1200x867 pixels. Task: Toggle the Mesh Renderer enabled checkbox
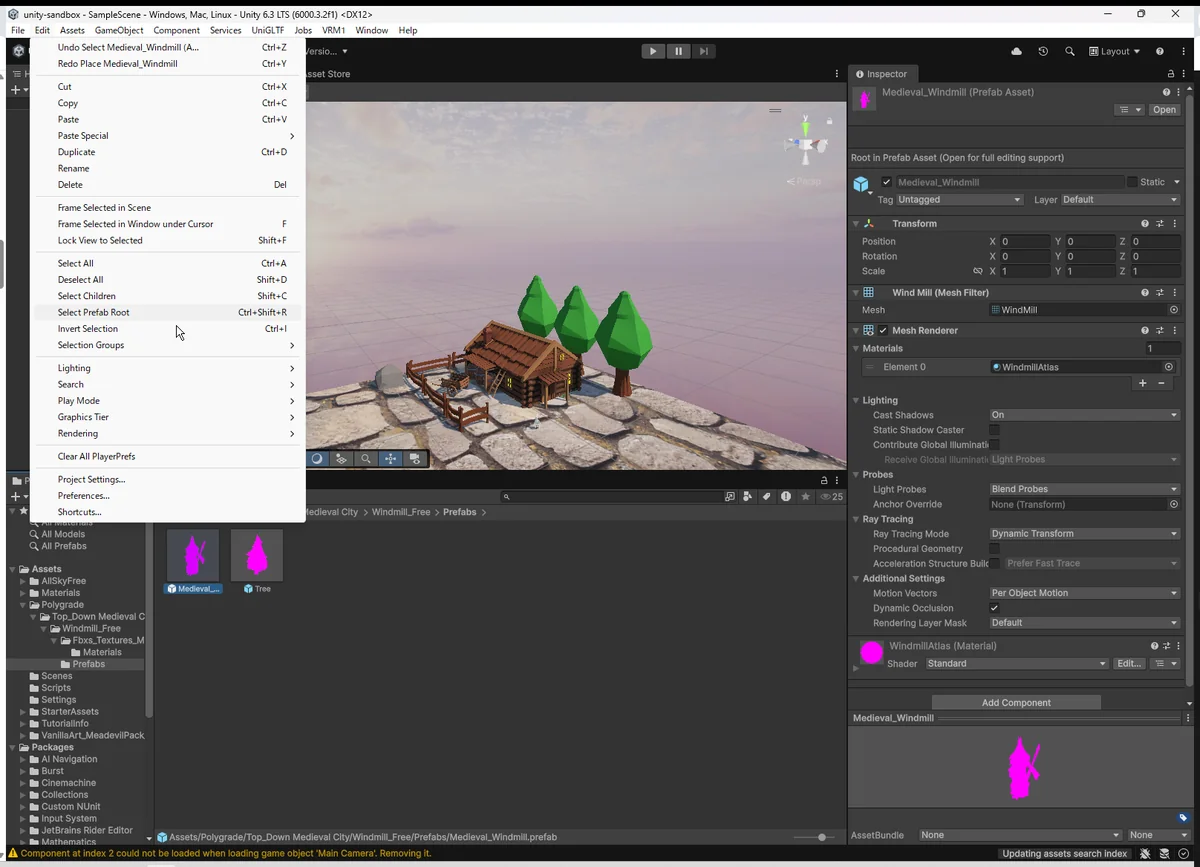[x=883, y=330]
